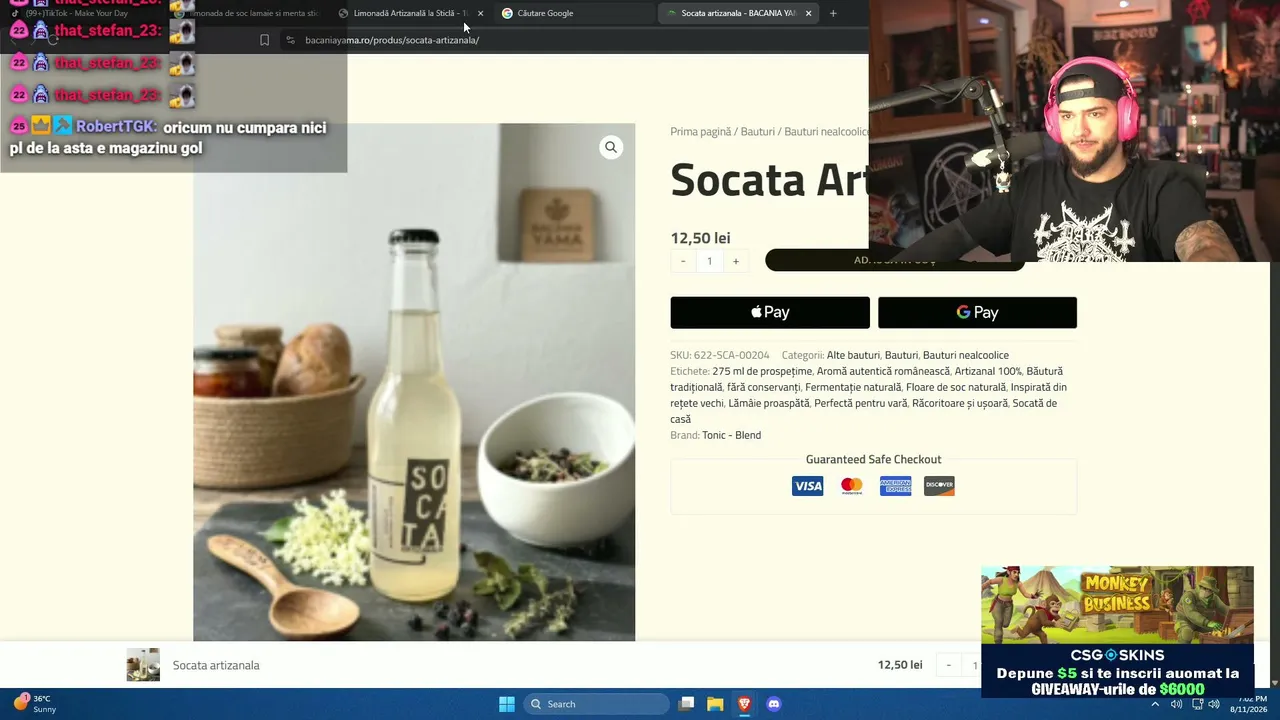Open the Bauturi breadcrumb link
The height and width of the screenshot is (720, 1280).
click(758, 131)
